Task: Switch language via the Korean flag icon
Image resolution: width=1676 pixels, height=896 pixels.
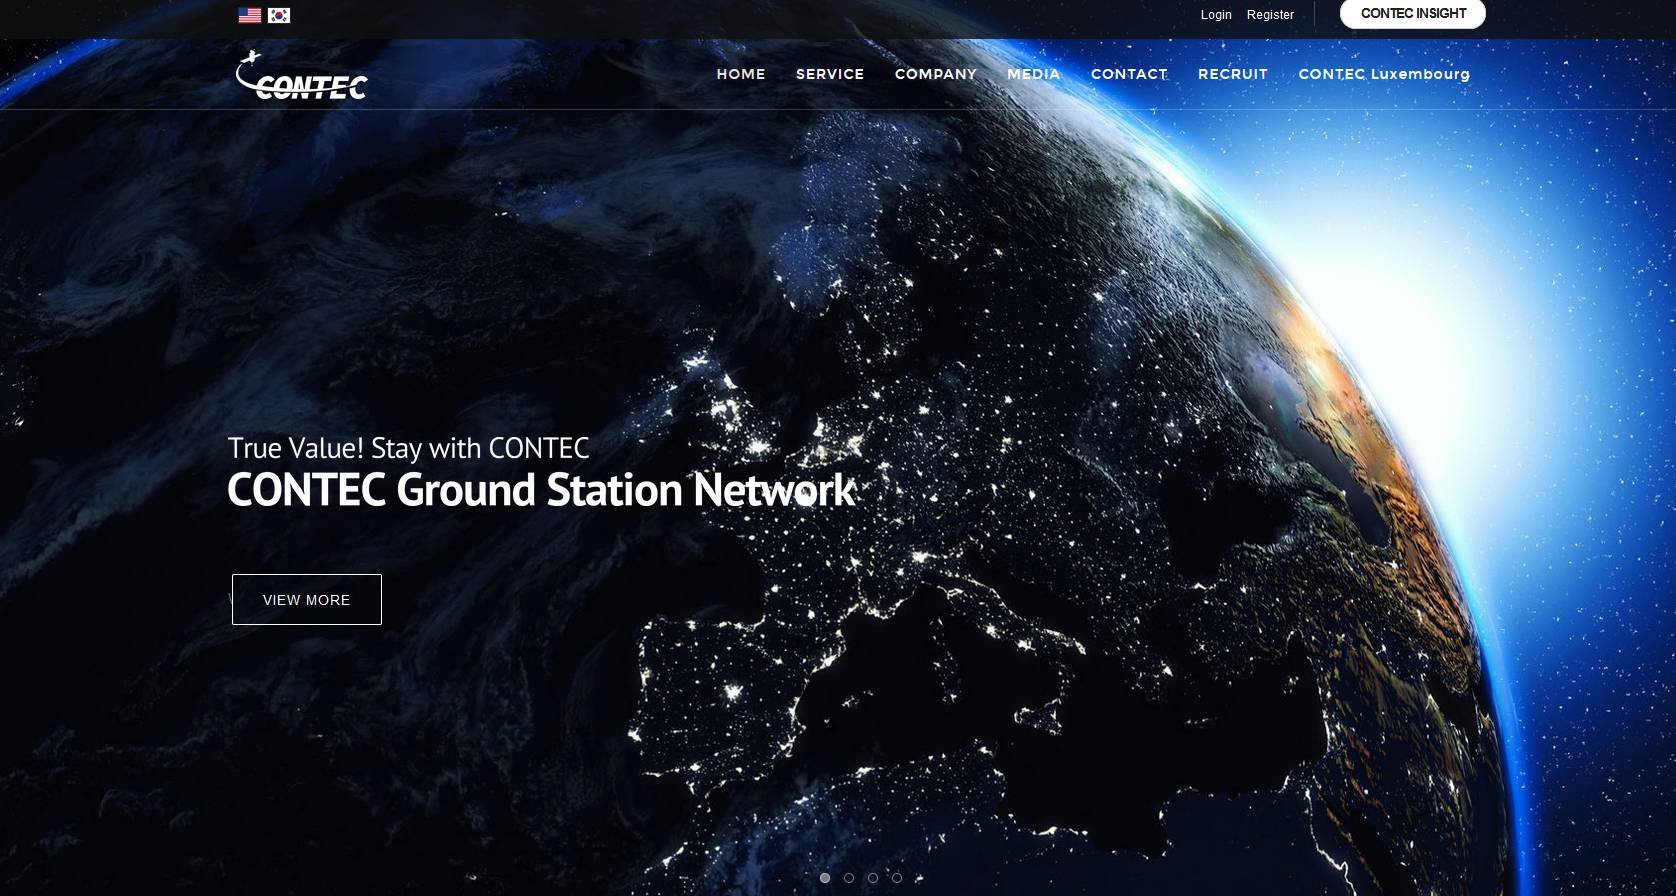Action: [279, 15]
